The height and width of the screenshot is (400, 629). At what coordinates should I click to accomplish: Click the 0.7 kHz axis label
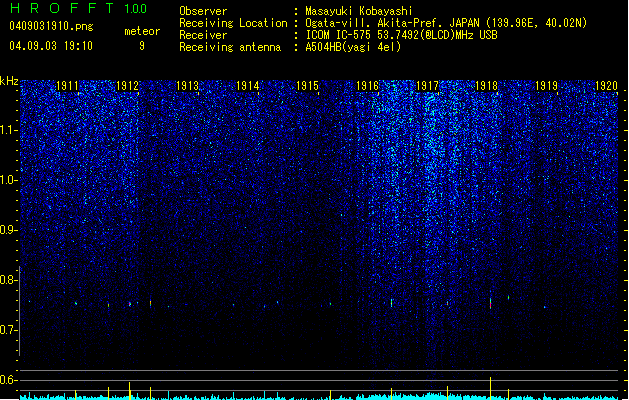(x=8, y=330)
